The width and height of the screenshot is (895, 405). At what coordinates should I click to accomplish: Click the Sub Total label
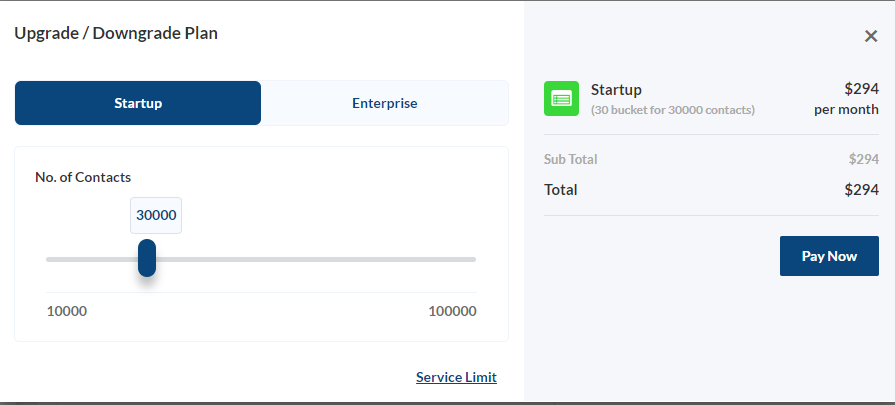pos(570,159)
